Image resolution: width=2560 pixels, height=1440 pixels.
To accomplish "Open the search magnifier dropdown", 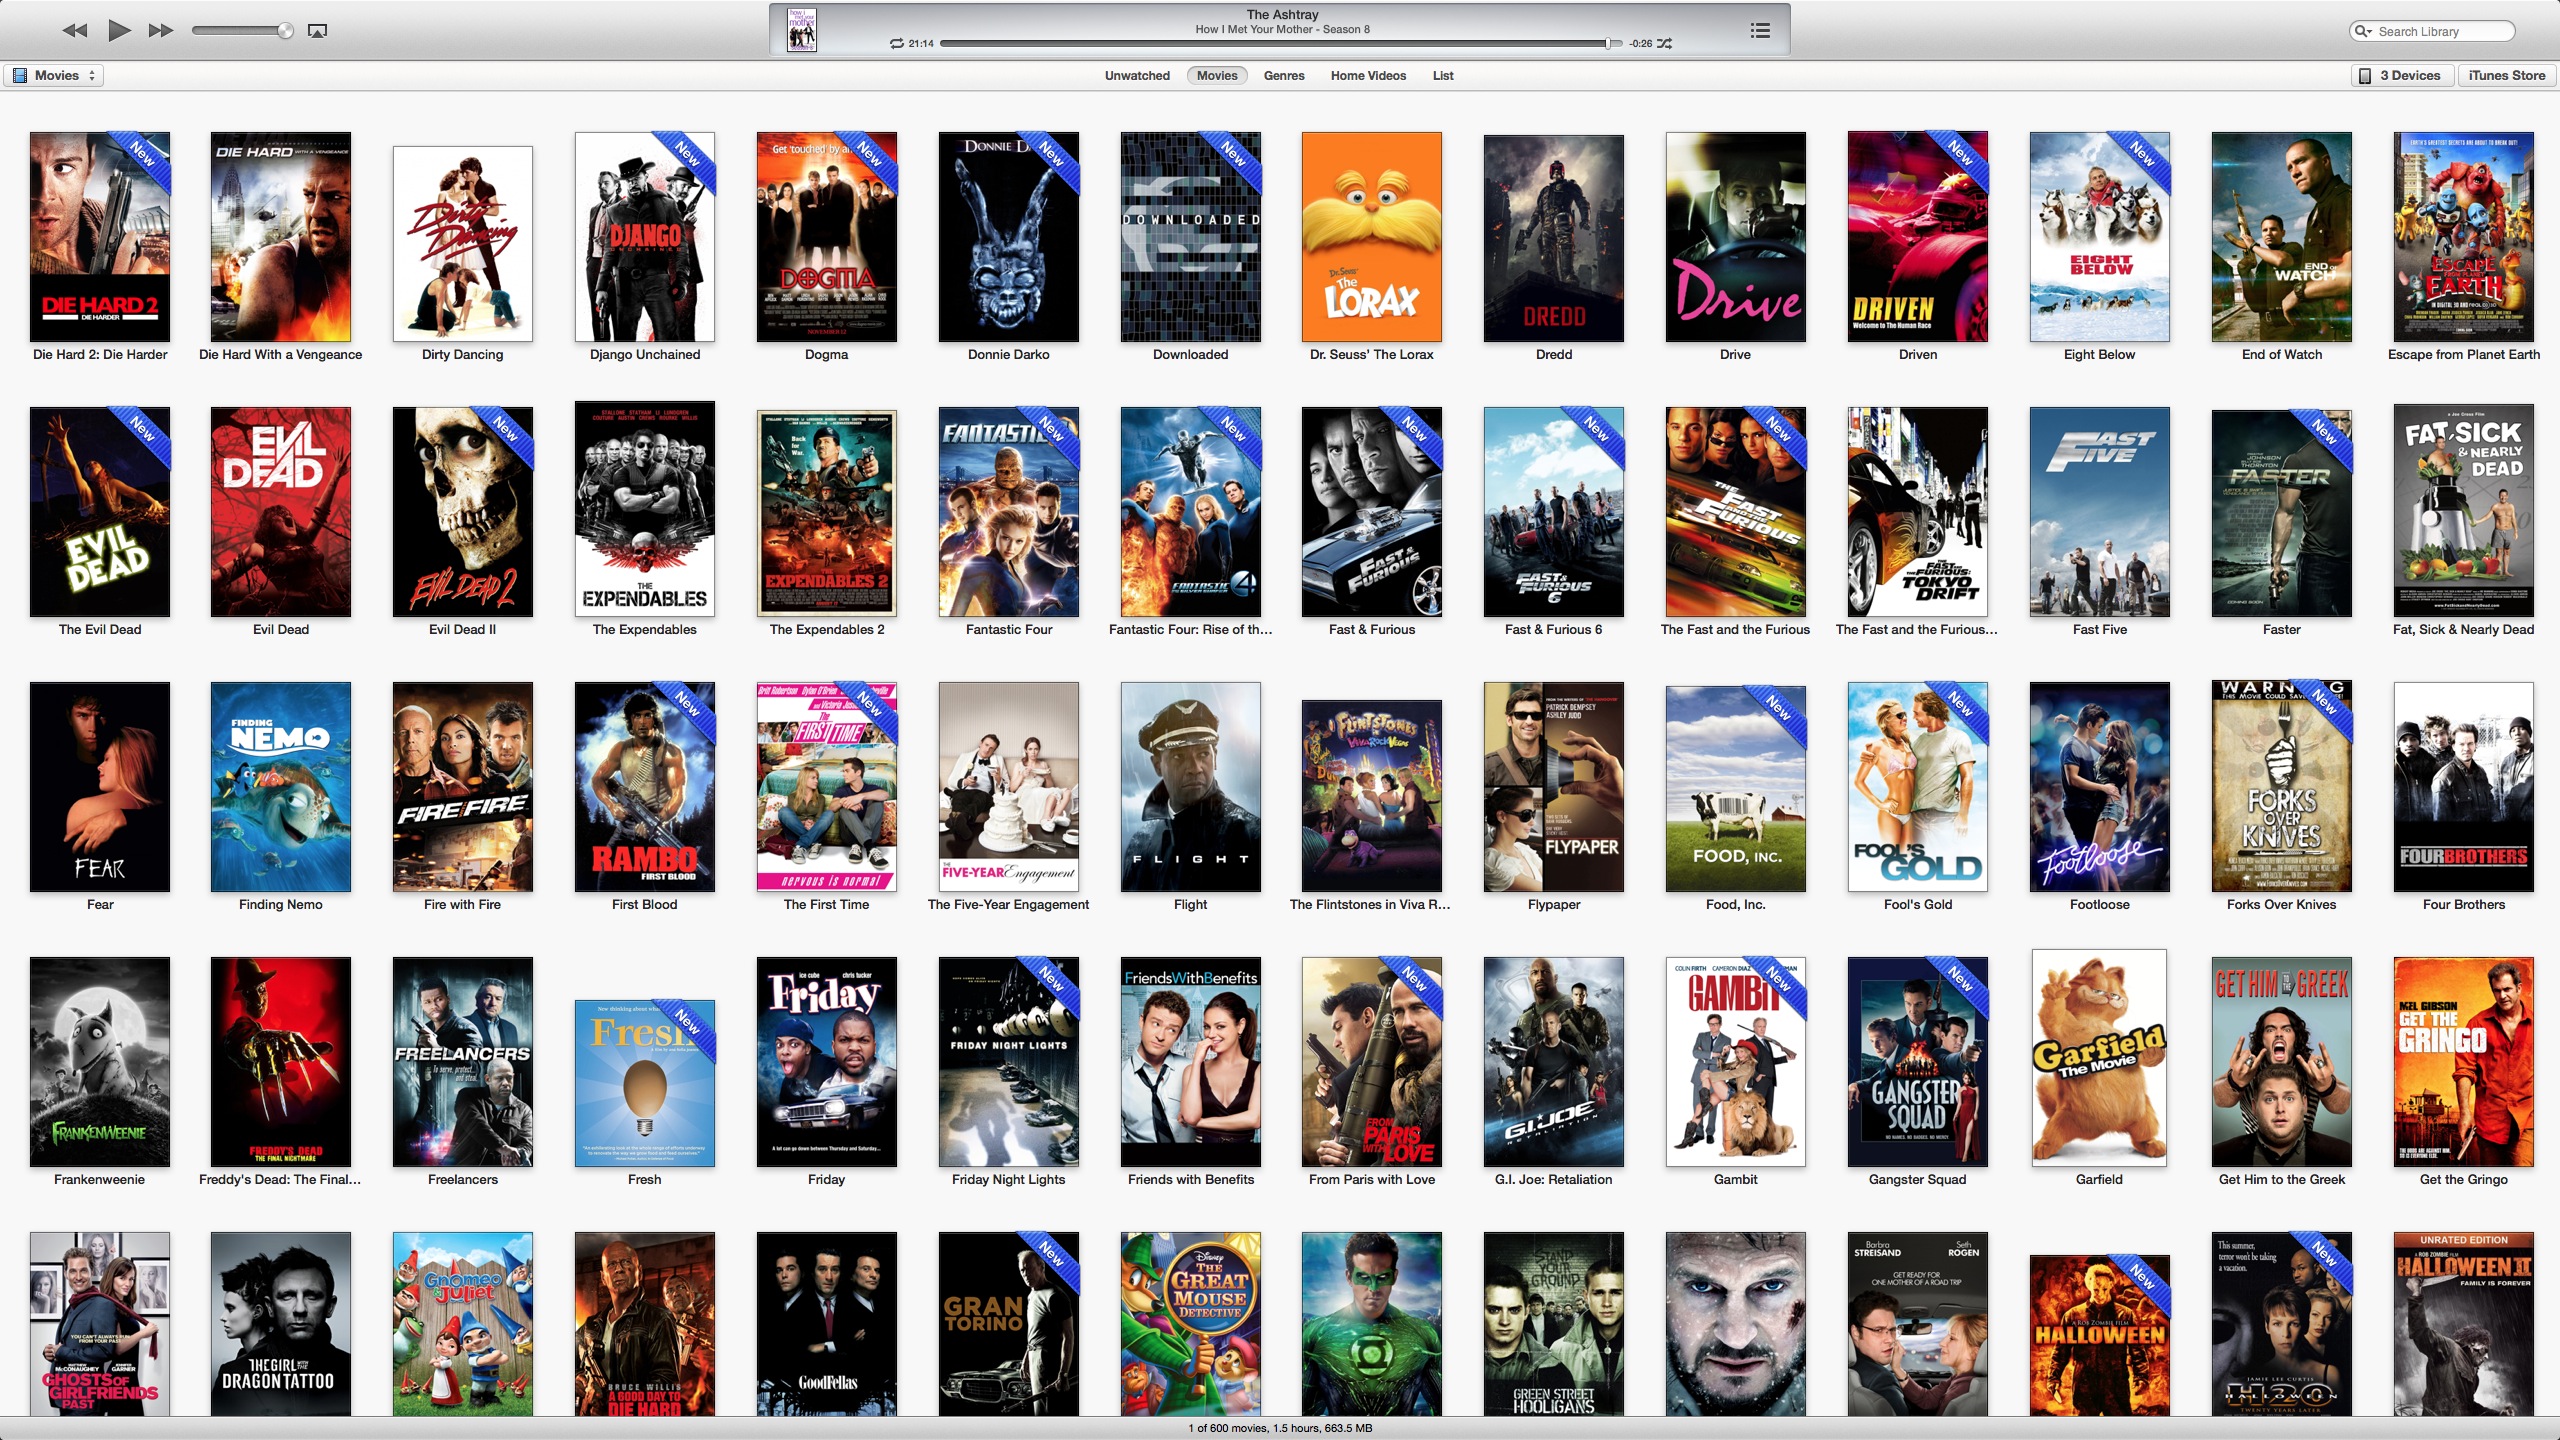I will [x=2364, y=31].
